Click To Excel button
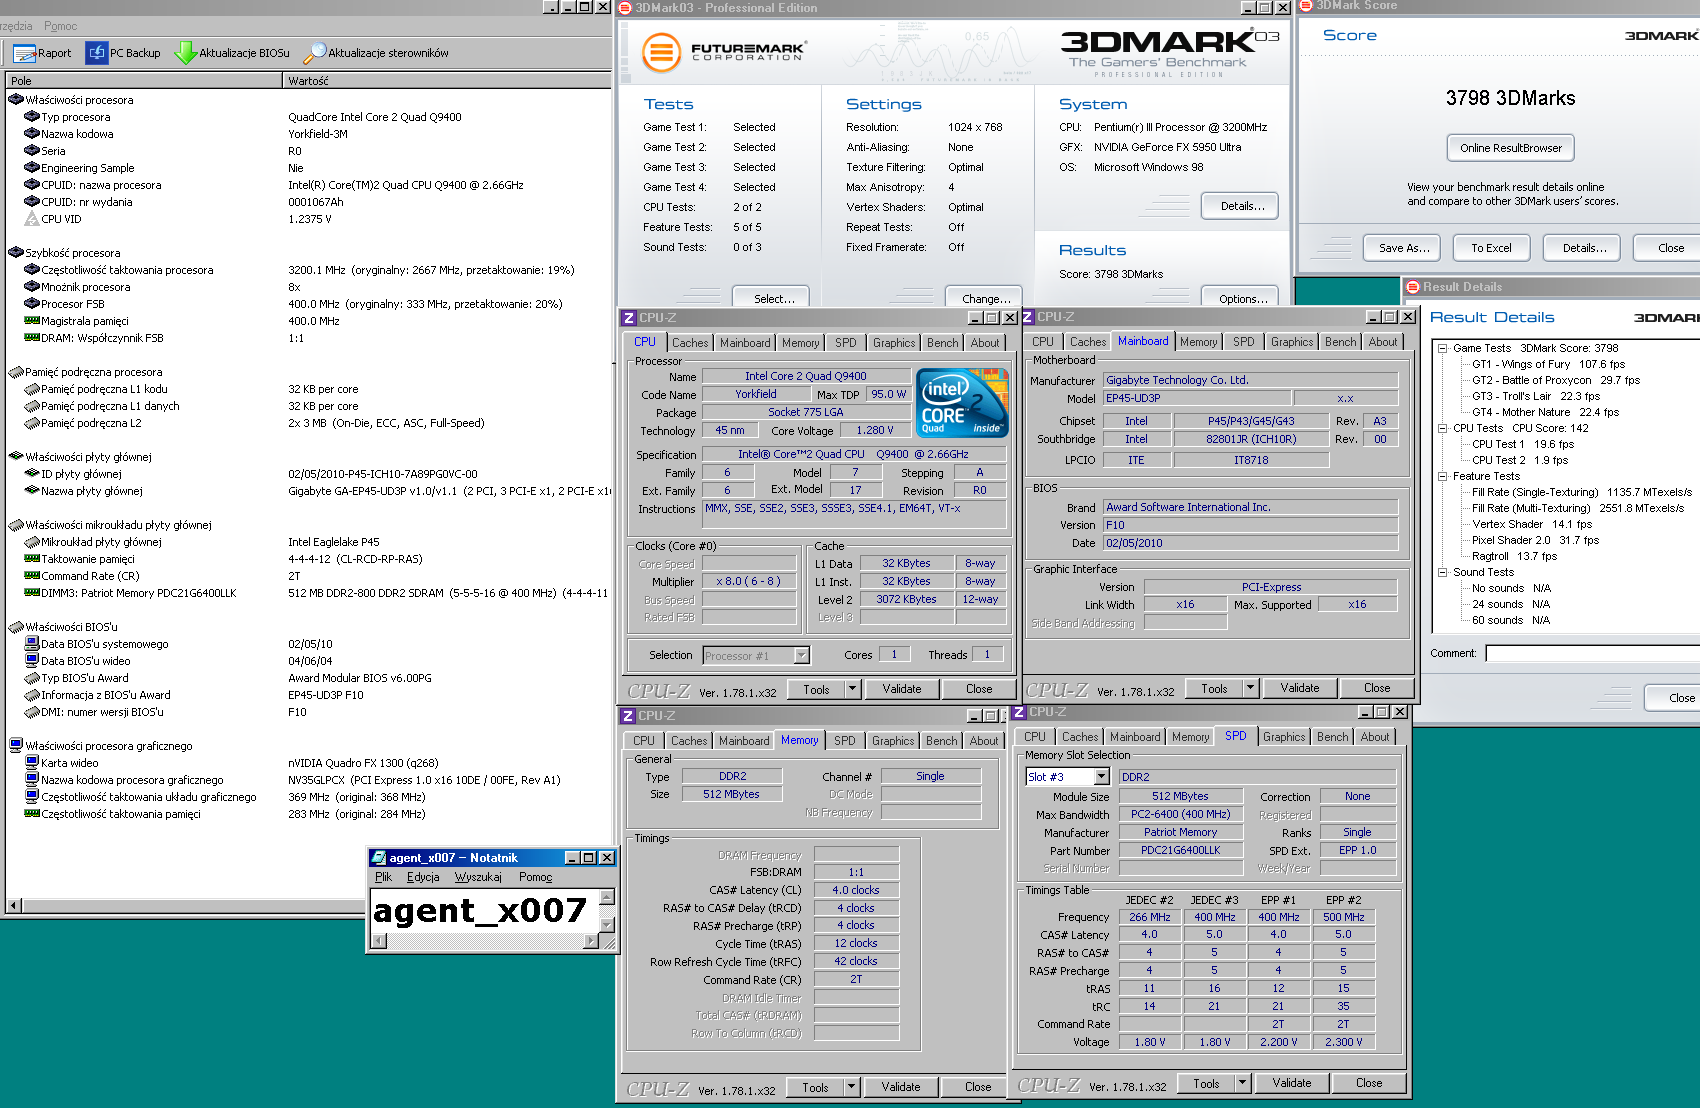The image size is (1700, 1108). [x=1491, y=248]
